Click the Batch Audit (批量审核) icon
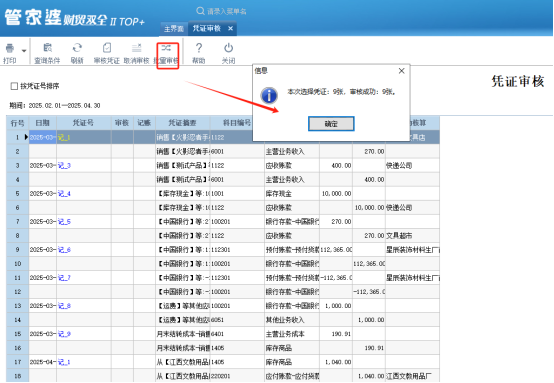 (166, 48)
